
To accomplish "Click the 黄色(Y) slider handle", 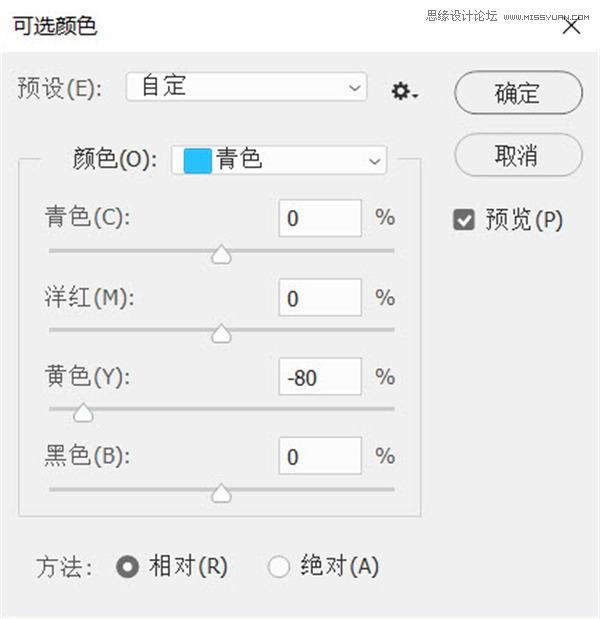I will tap(83, 413).
